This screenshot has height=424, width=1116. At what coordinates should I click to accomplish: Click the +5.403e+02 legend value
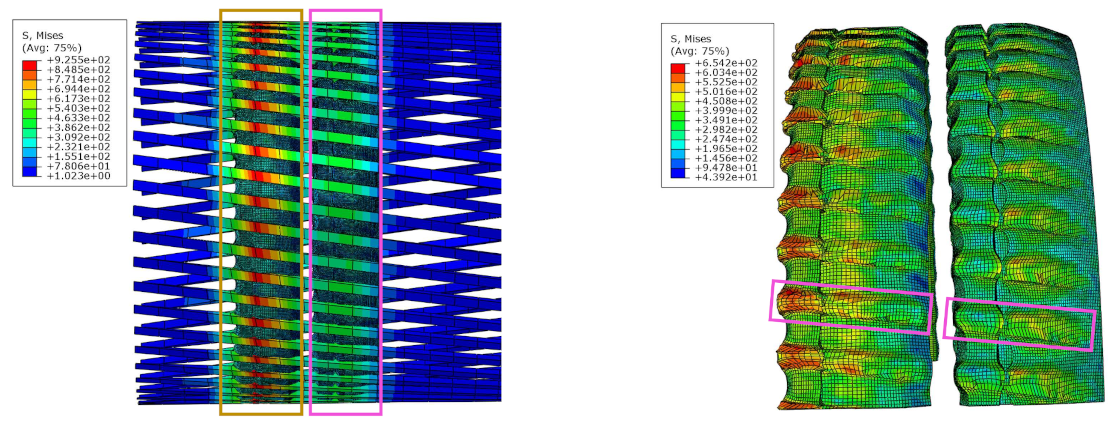click(77, 108)
